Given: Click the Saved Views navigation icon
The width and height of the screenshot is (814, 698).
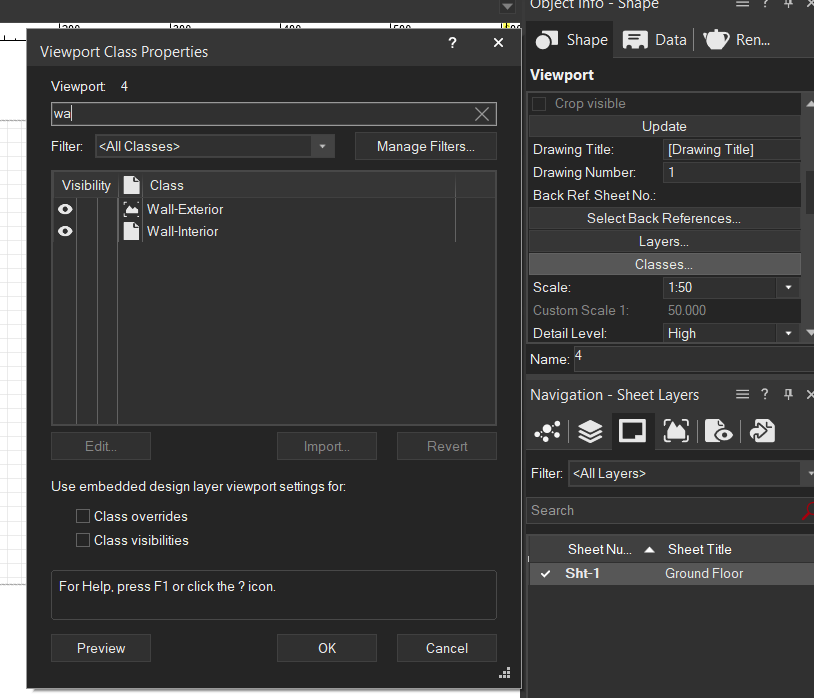Looking at the screenshot, I should tap(719, 431).
